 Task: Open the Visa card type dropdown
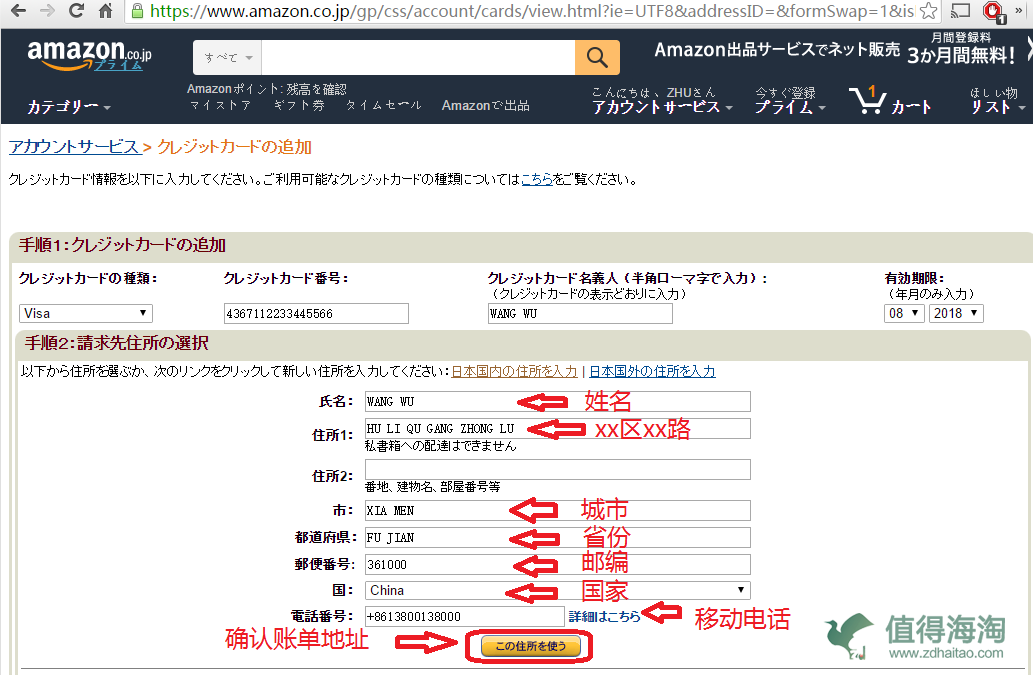86,313
